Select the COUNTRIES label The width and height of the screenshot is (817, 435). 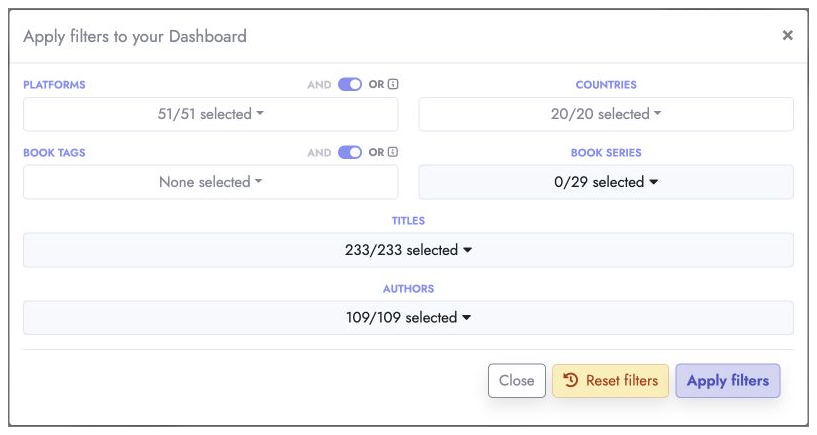[x=606, y=85]
